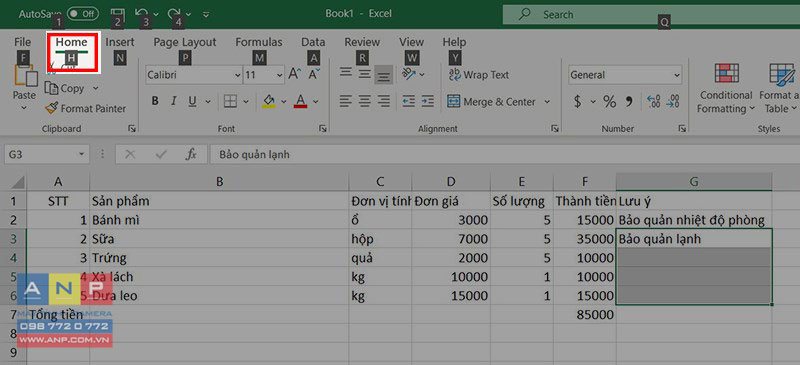Screen dimensions: 800x365
Task: Switch to the View tab
Action: pyautogui.click(x=411, y=42)
